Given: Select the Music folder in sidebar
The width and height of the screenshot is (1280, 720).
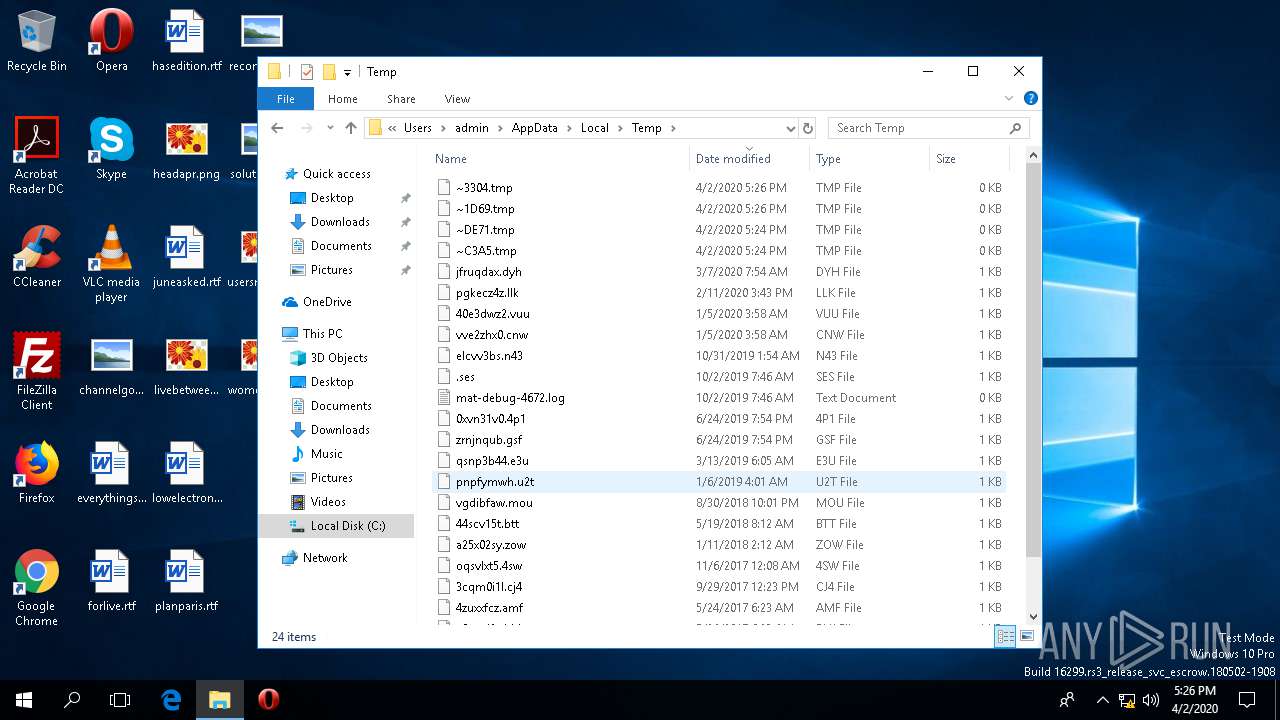Looking at the screenshot, I should tap(326, 454).
